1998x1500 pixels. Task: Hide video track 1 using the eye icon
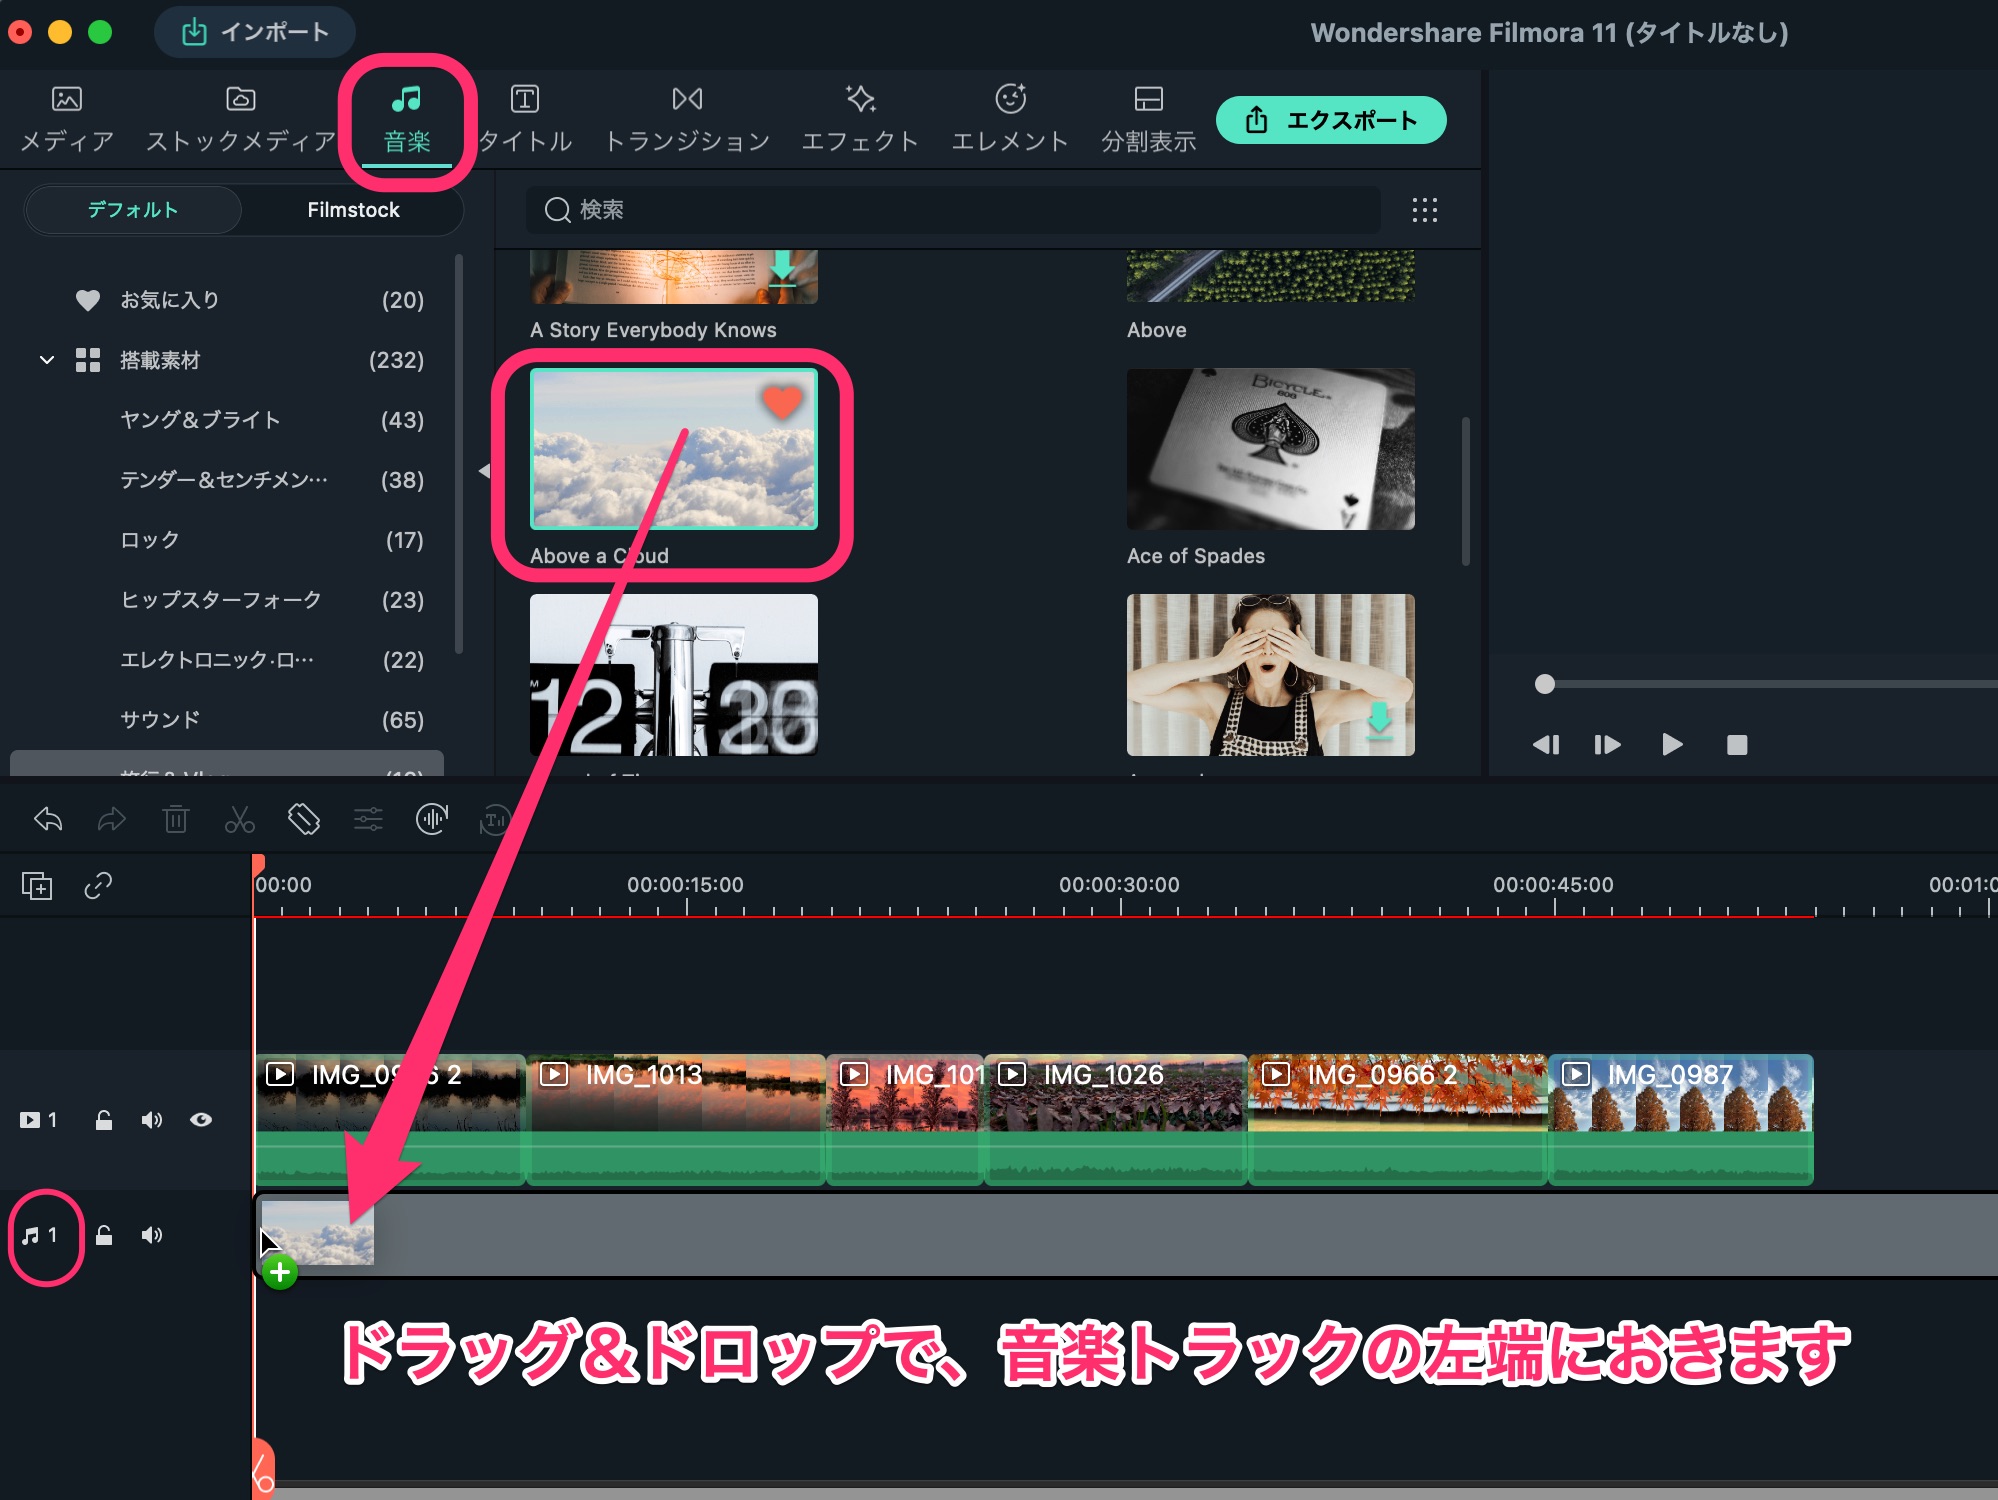coord(200,1120)
